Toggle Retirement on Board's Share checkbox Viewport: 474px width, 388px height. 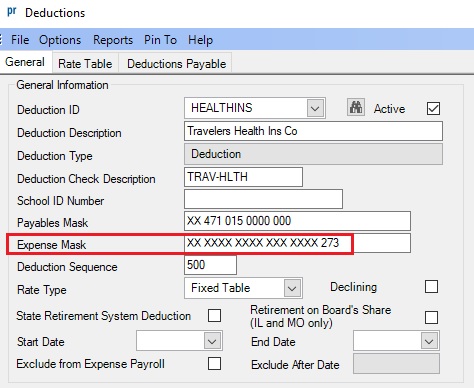[x=431, y=317]
